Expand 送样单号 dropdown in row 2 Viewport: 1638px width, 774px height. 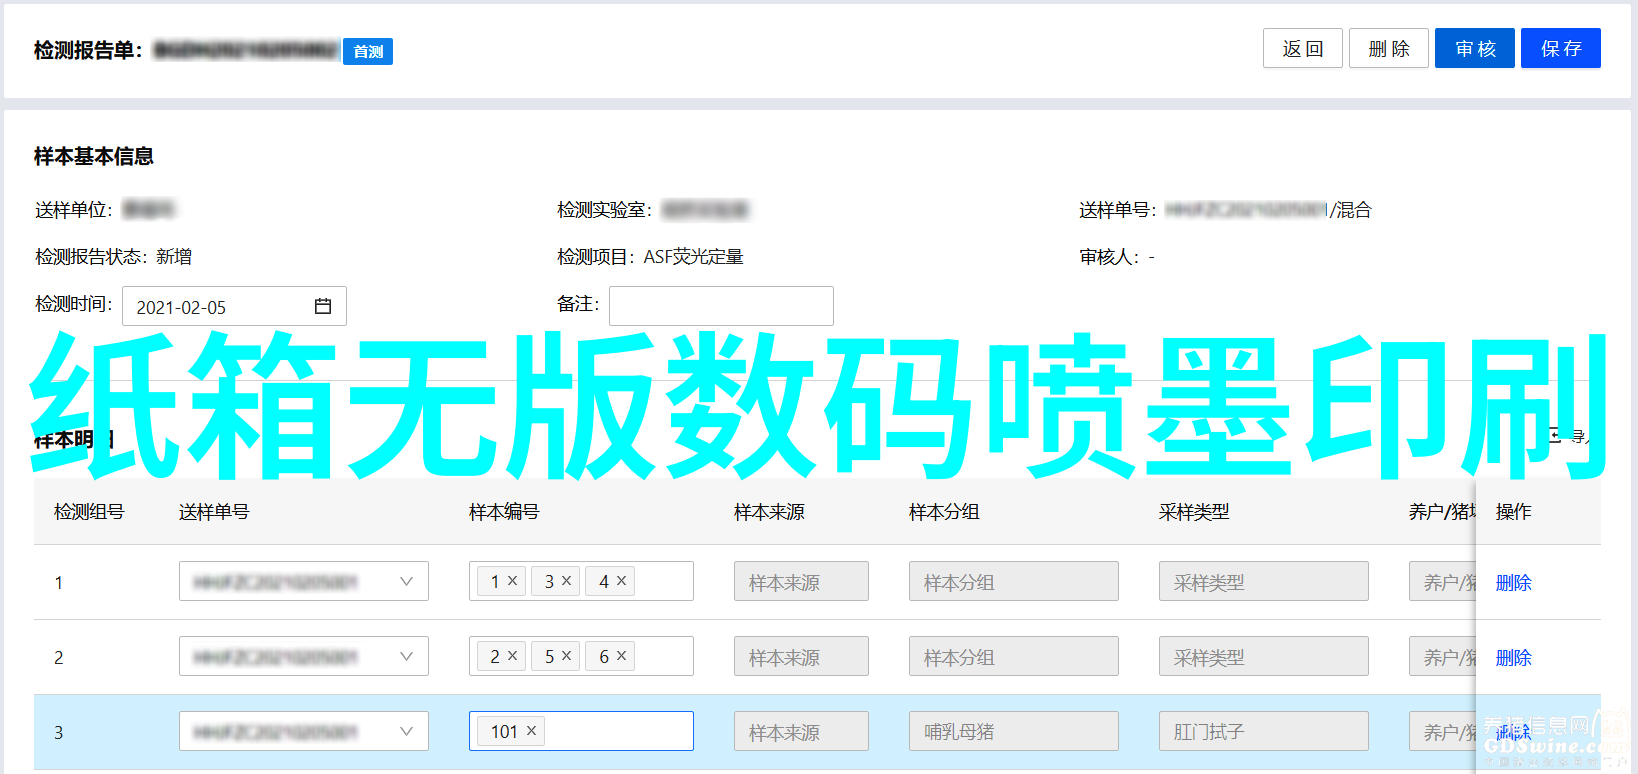[406, 656]
